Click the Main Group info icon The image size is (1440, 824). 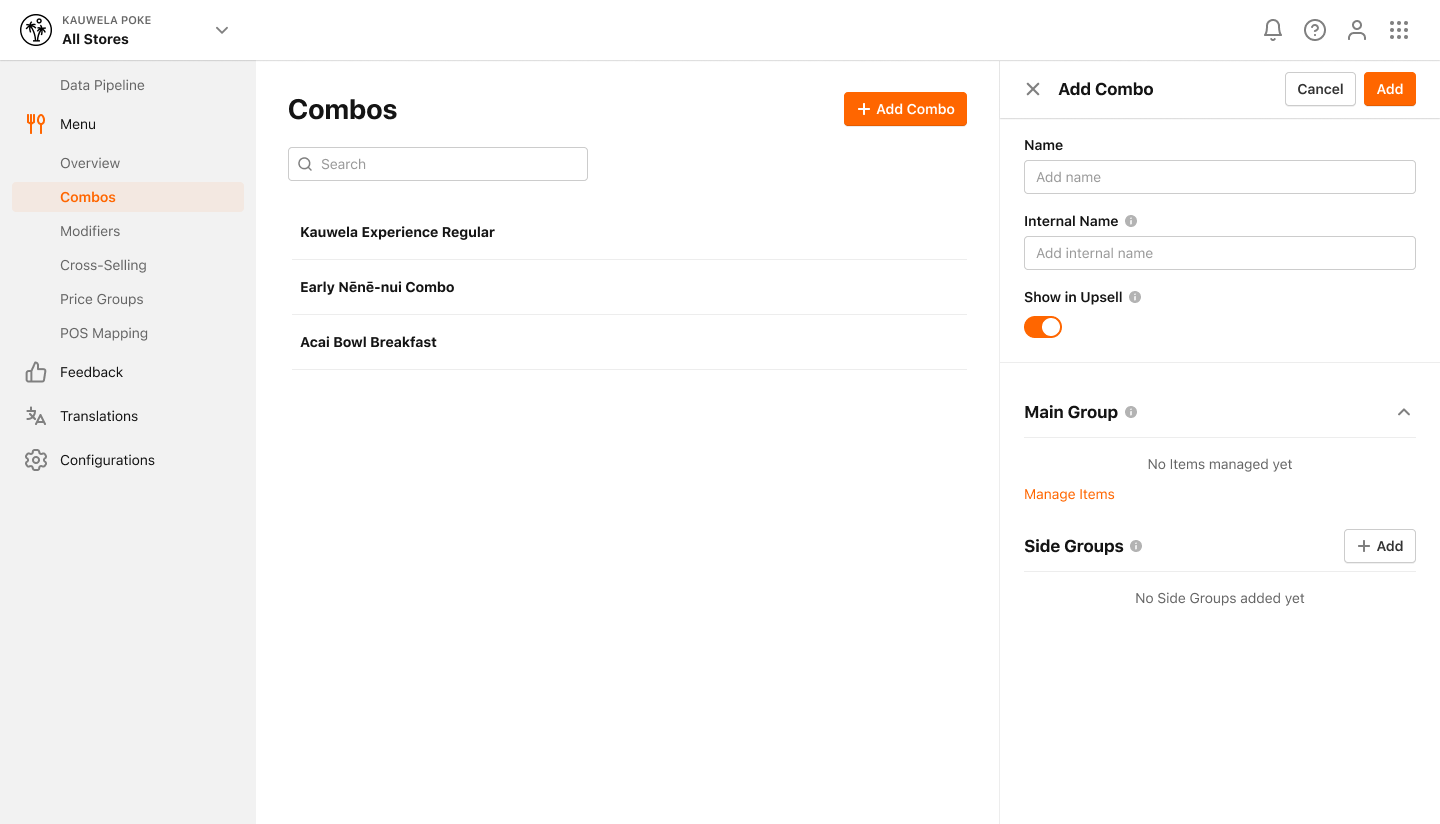click(x=1131, y=412)
